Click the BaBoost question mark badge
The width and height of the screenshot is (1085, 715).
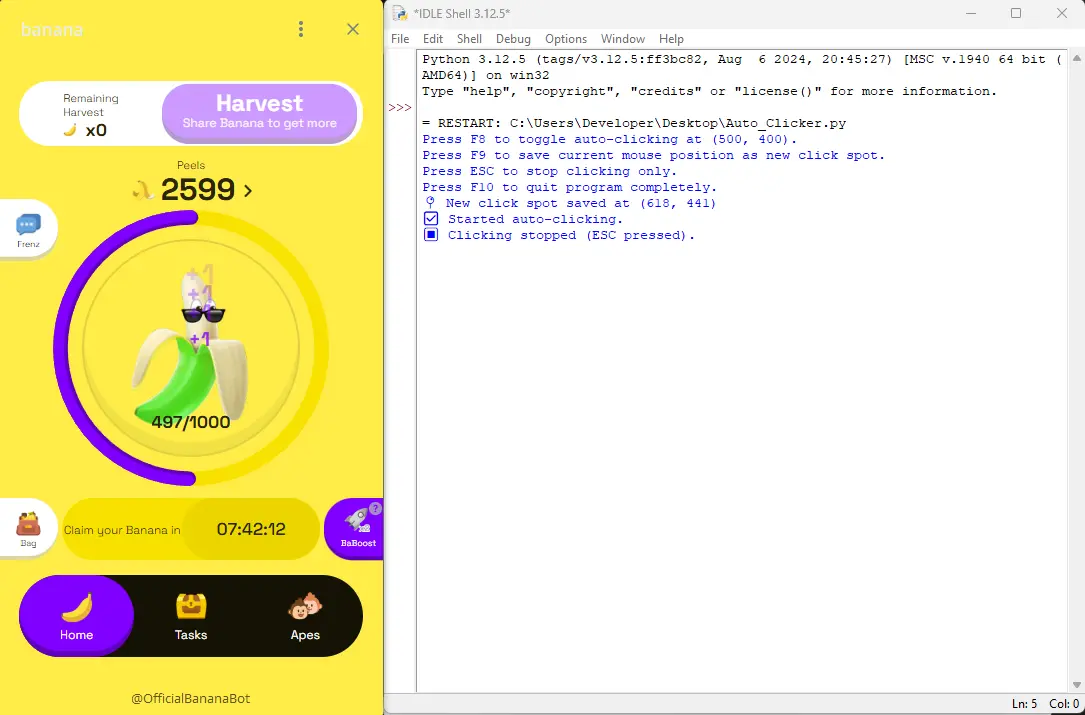(x=375, y=509)
